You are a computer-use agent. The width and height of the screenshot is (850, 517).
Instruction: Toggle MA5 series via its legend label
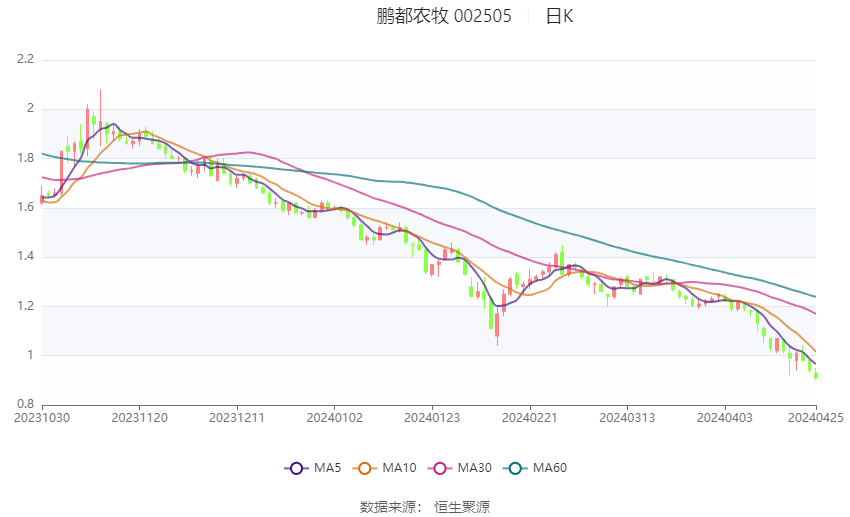328,468
